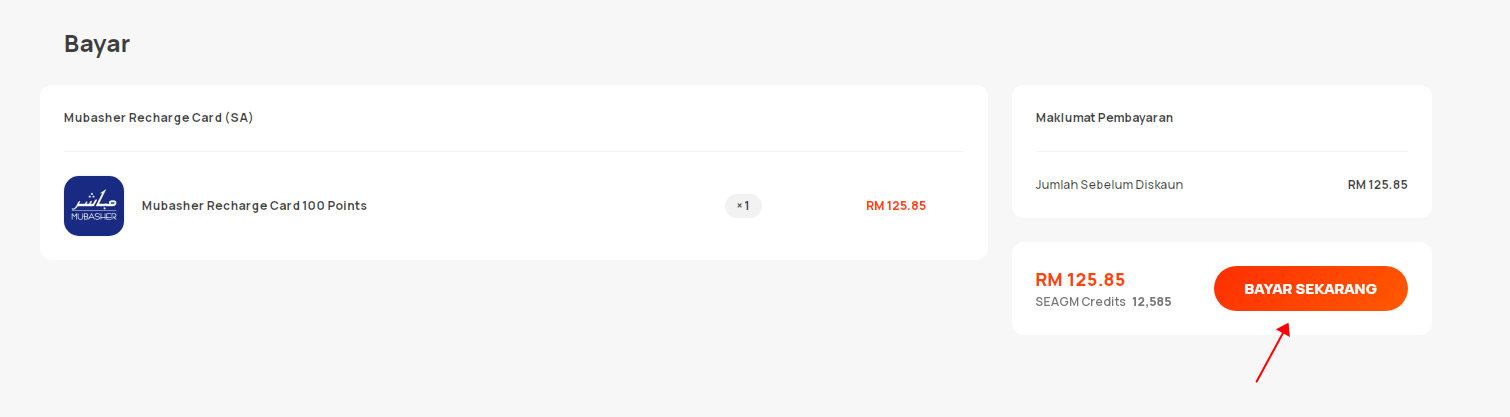This screenshot has height=417, width=1510.
Task: Open the Mubasher logo thumbnail
Action: pos(94,206)
